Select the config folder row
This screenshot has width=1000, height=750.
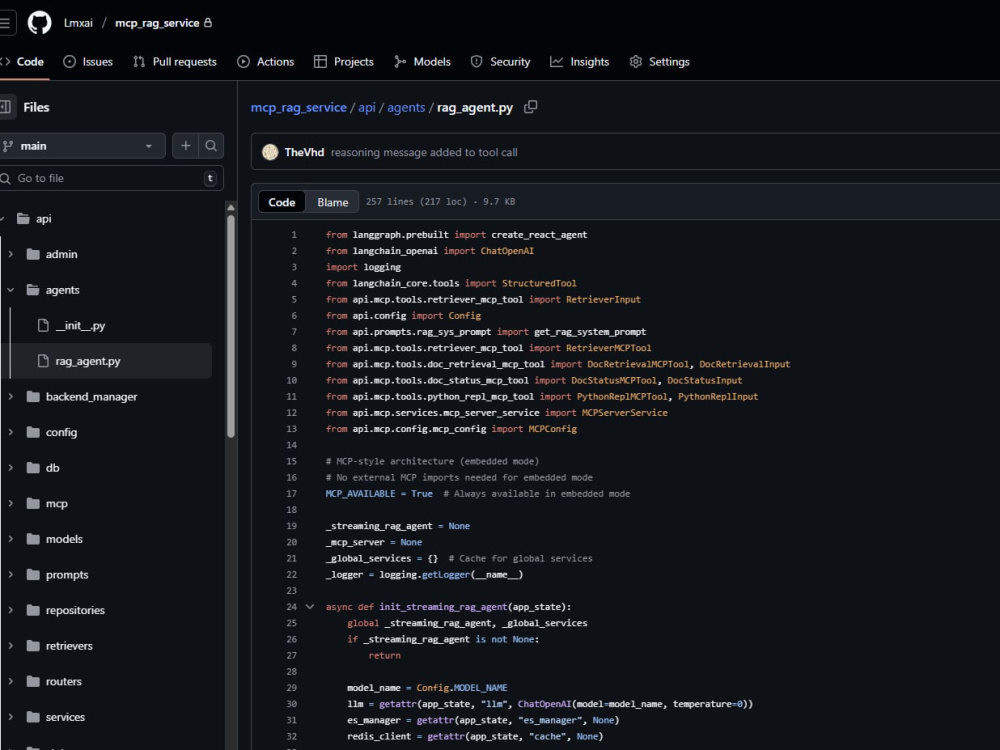106,432
